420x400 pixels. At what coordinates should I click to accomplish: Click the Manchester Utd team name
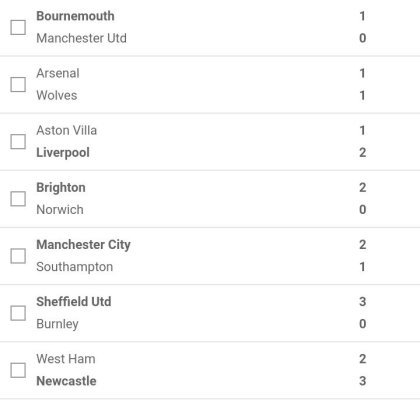[81, 38]
